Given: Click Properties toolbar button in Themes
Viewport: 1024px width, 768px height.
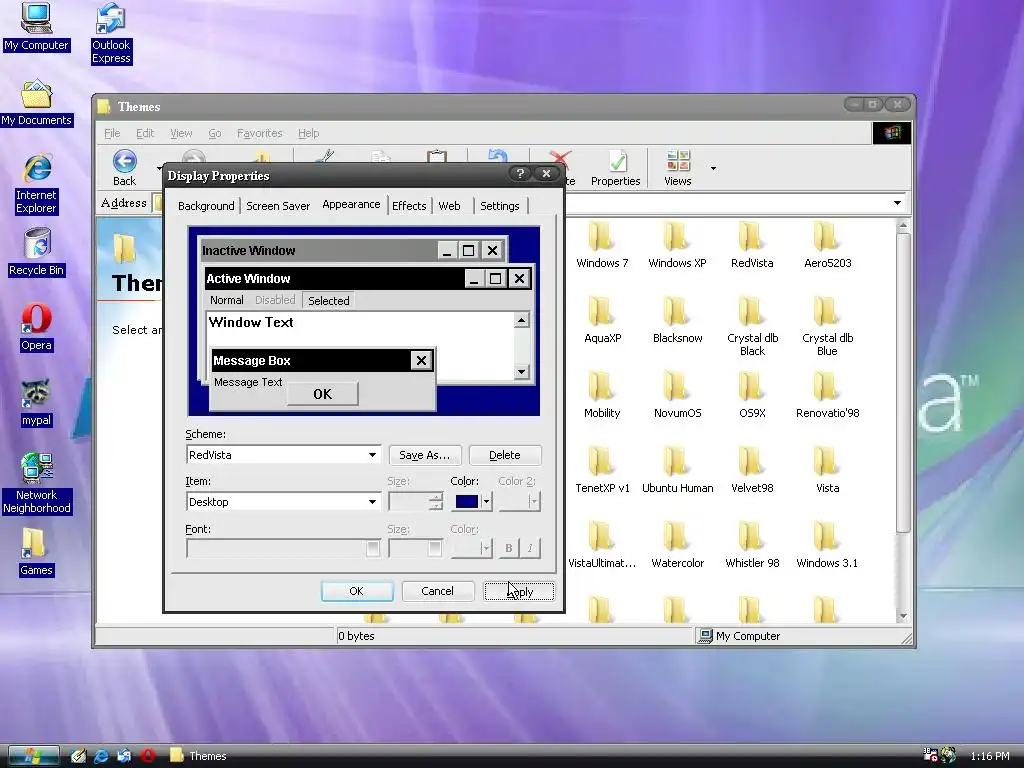Looking at the screenshot, I should pyautogui.click(x=615, y=168).
